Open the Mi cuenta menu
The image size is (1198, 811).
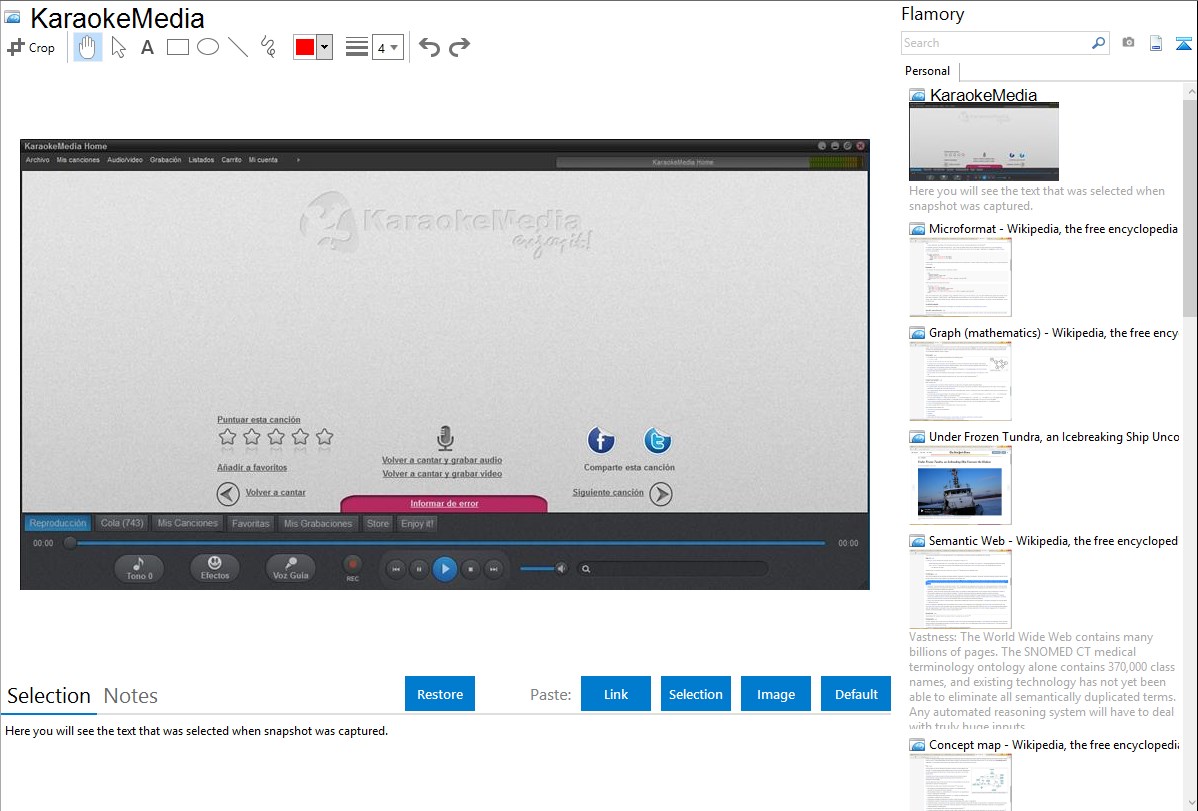pos(263,160)
